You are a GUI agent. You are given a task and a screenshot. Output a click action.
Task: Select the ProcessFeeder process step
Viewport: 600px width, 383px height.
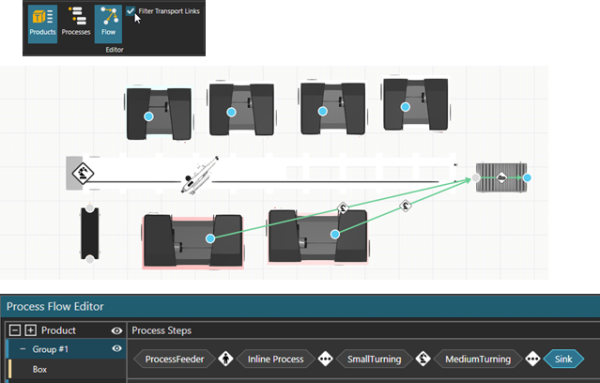pyautogui.click(x=174, y=359)
